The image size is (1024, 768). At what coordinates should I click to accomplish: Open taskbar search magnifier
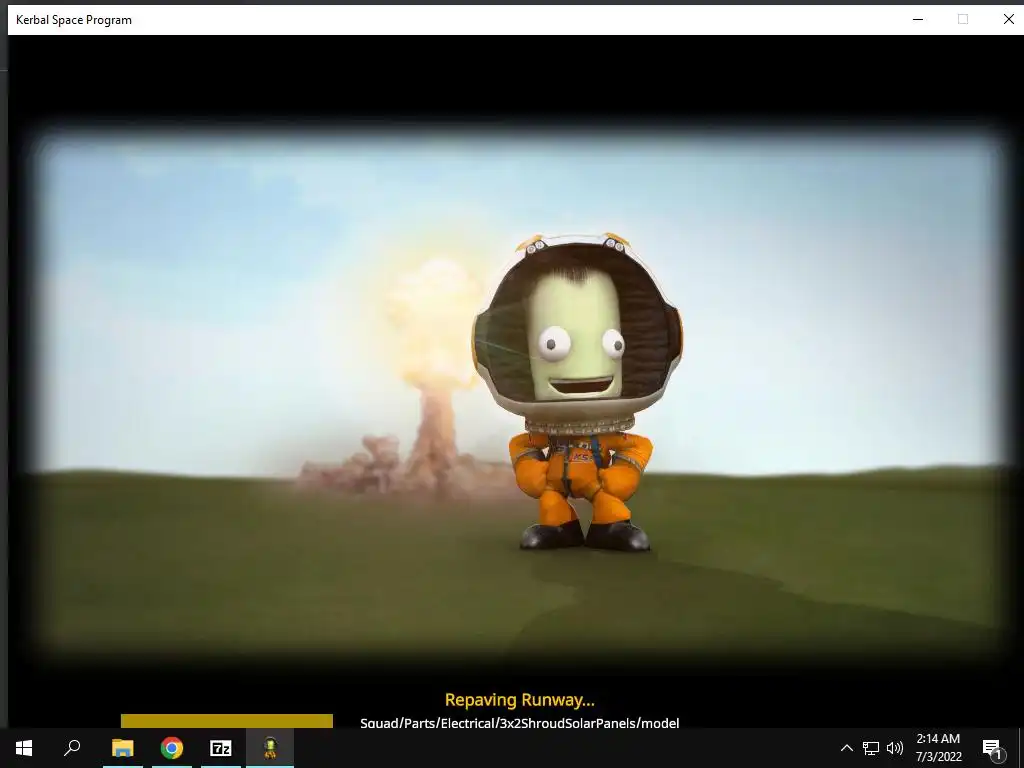click(x=72, y=748)
